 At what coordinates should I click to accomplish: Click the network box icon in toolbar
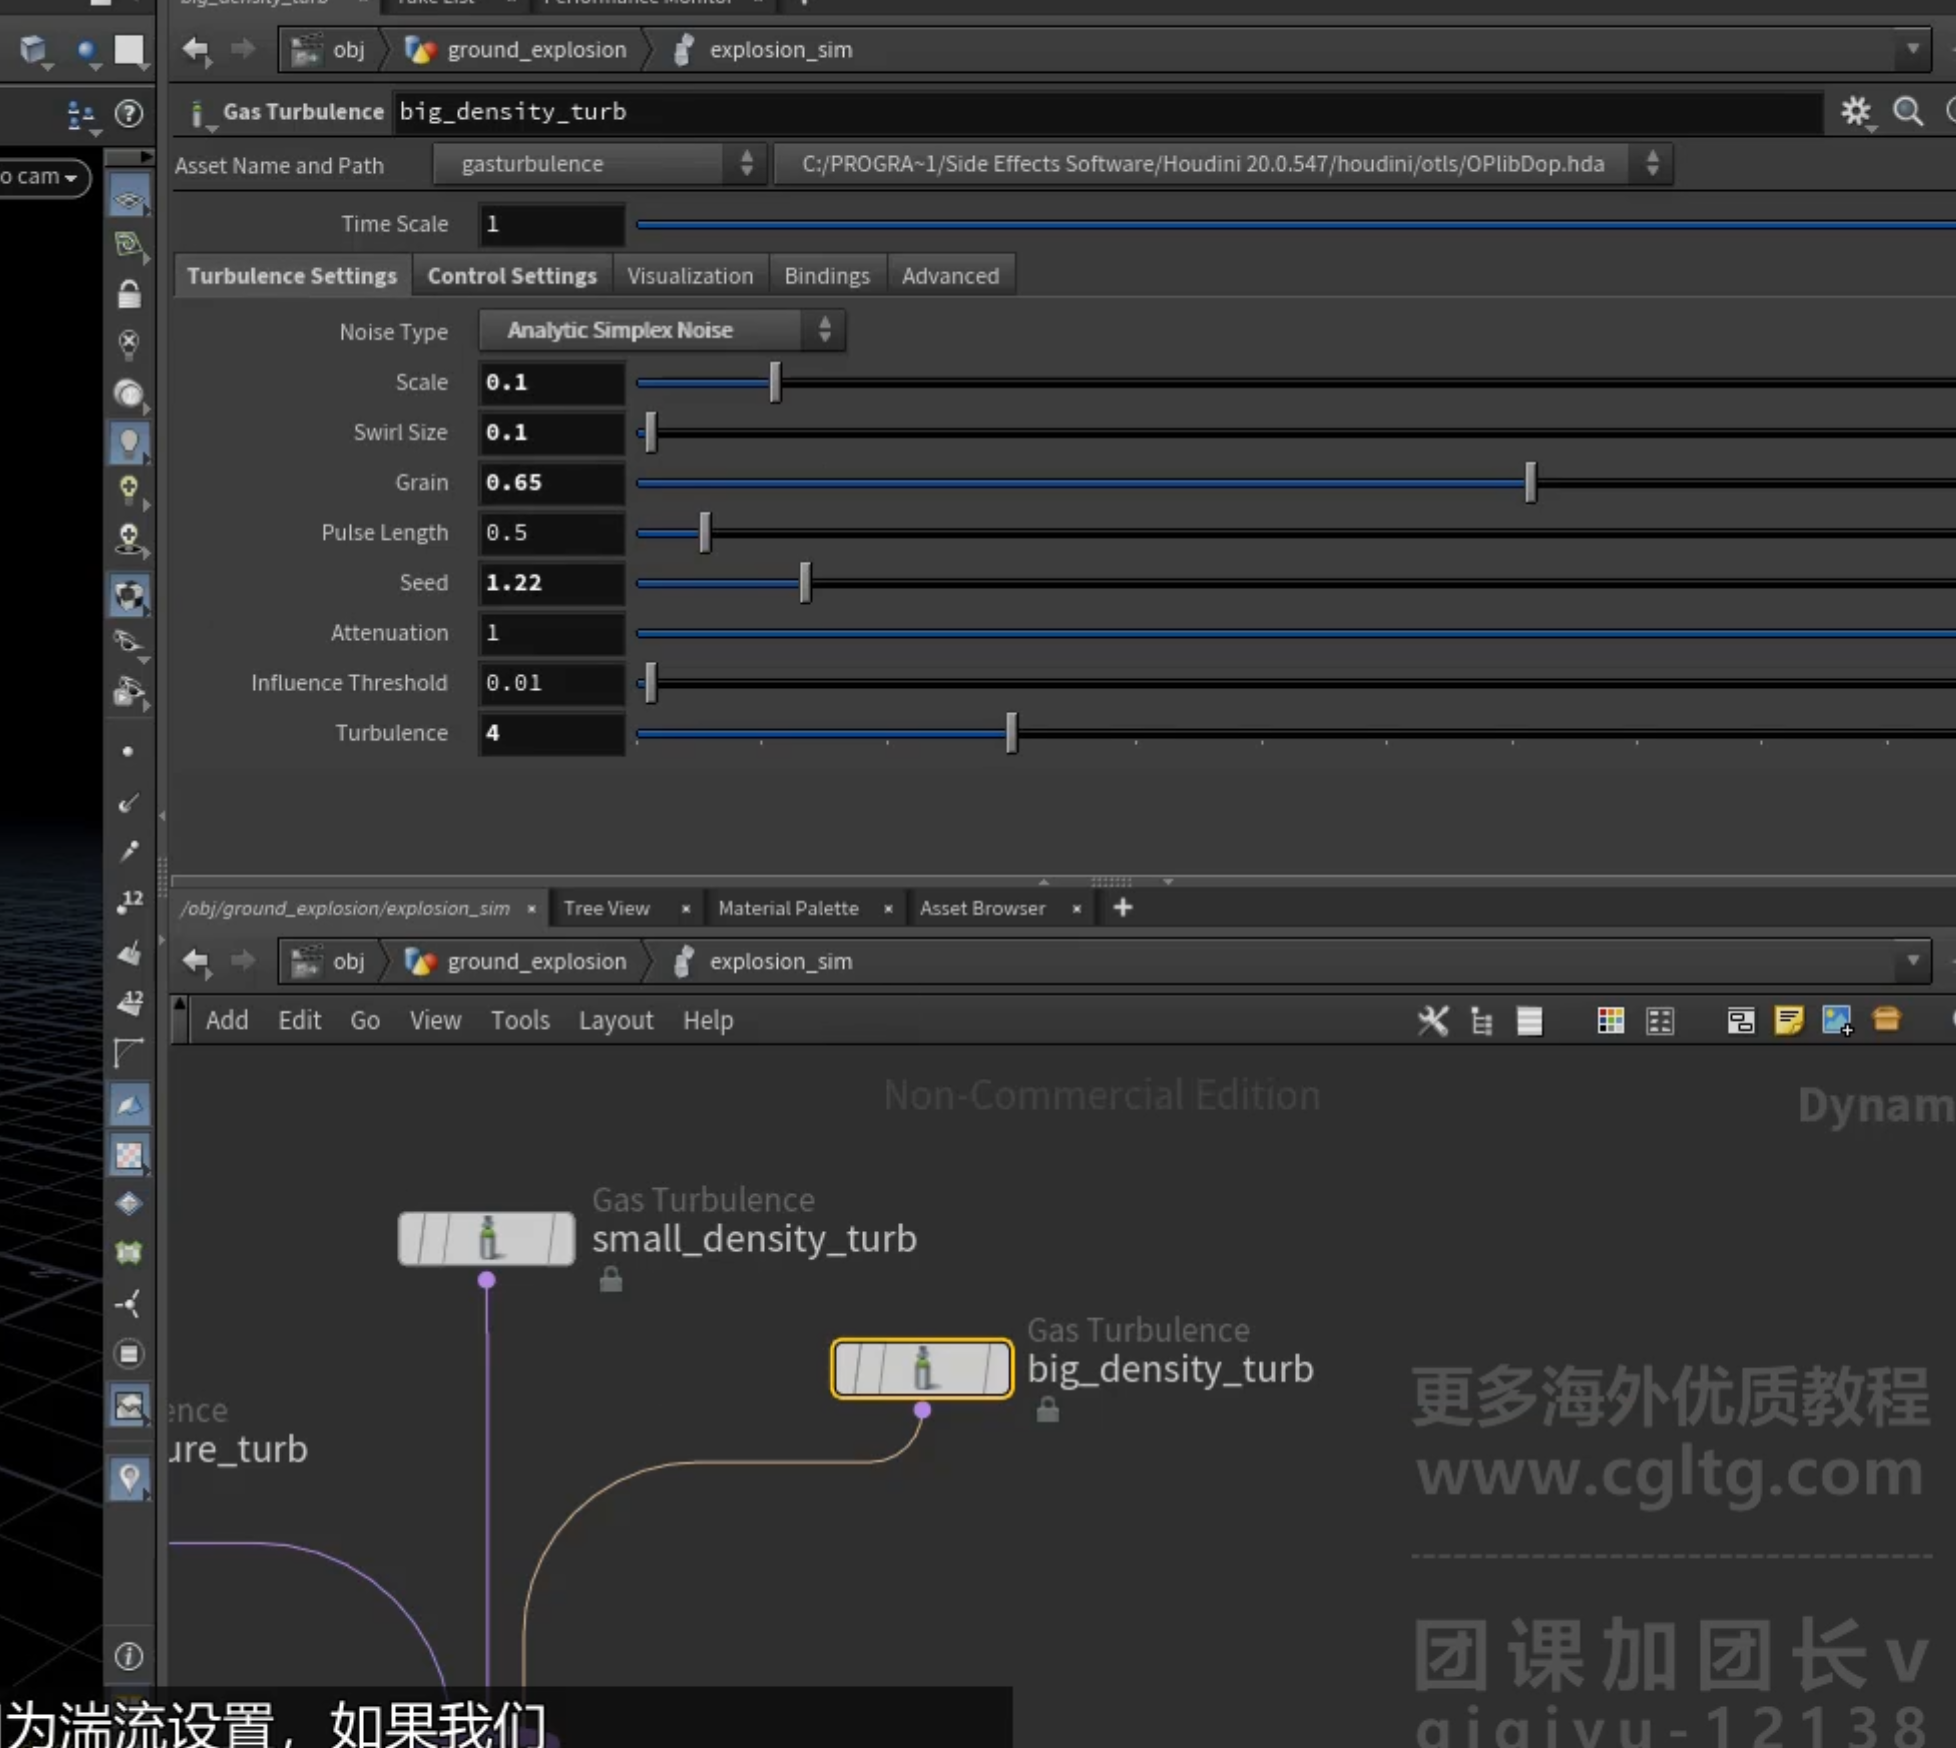[1740, 1020]
